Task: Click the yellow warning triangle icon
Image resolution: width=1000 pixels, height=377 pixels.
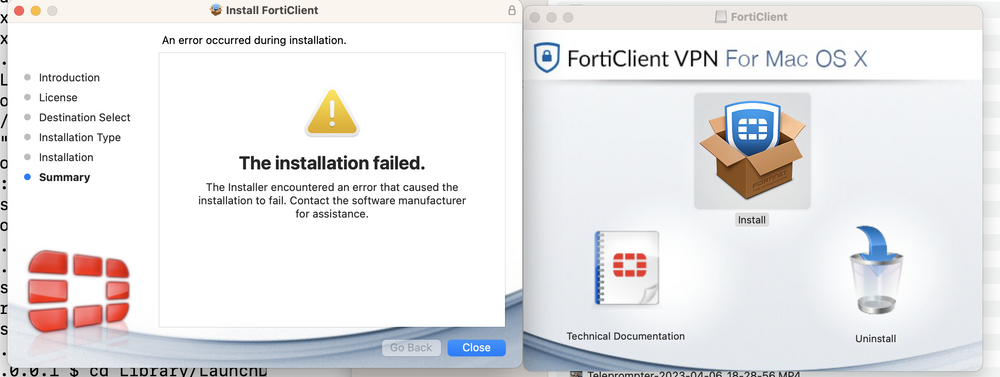Action: (x=332, y=113)
